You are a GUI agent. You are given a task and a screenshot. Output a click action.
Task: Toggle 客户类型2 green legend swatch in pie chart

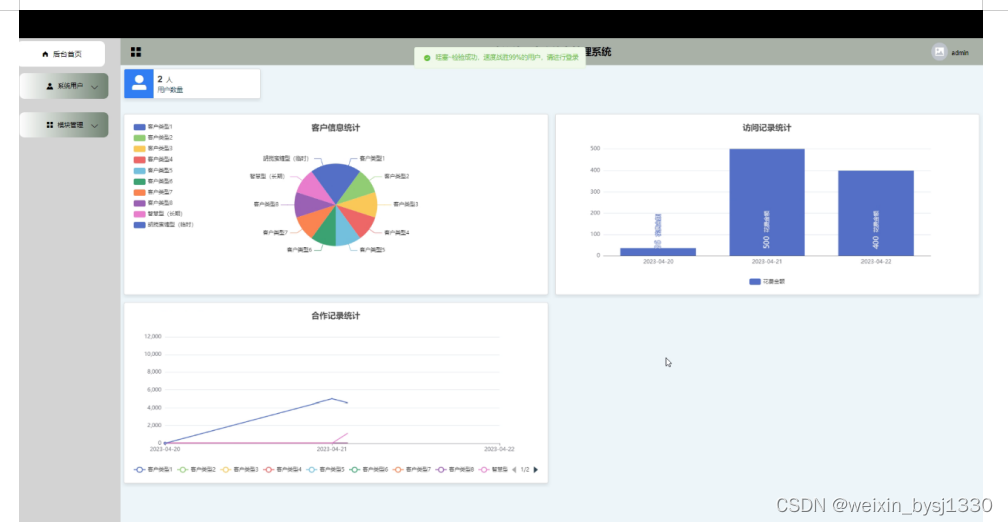click(x=140, y=138)
